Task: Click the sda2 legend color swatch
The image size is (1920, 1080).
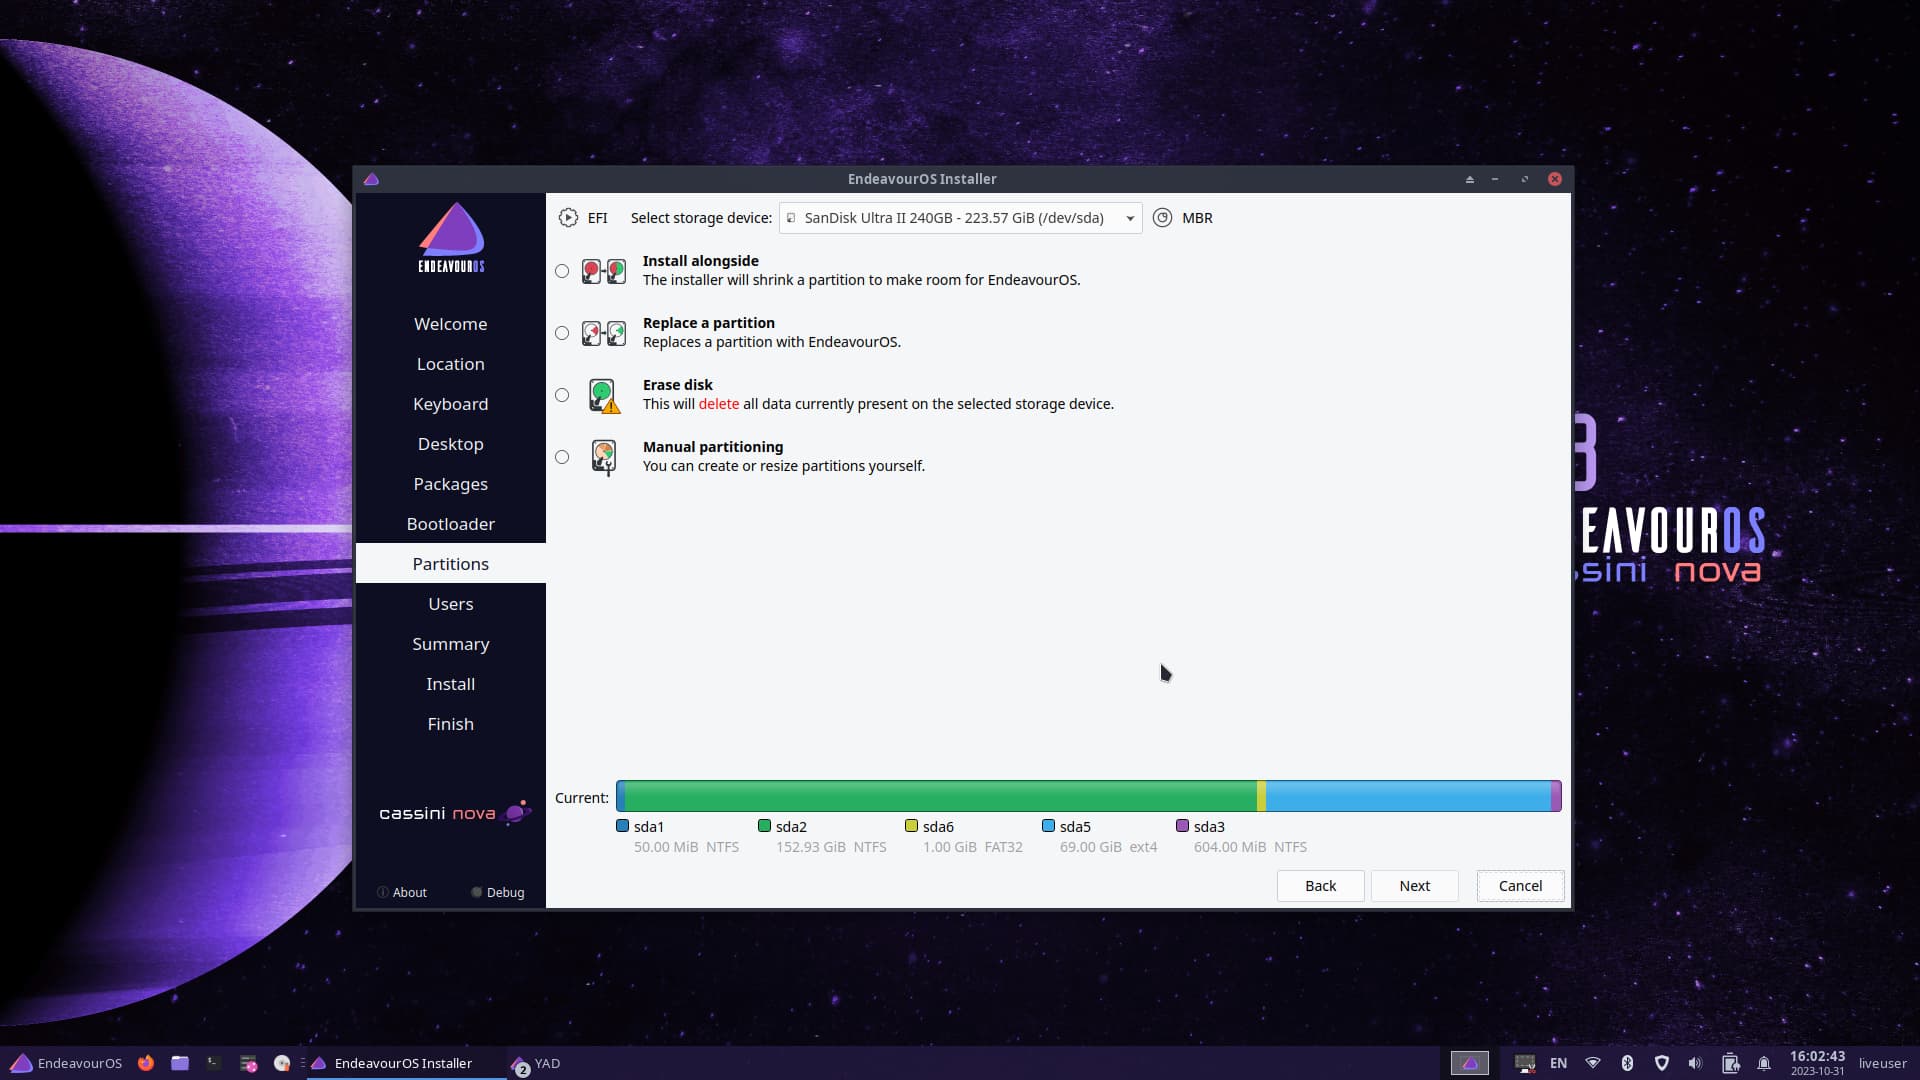Action: coord(764,826)
